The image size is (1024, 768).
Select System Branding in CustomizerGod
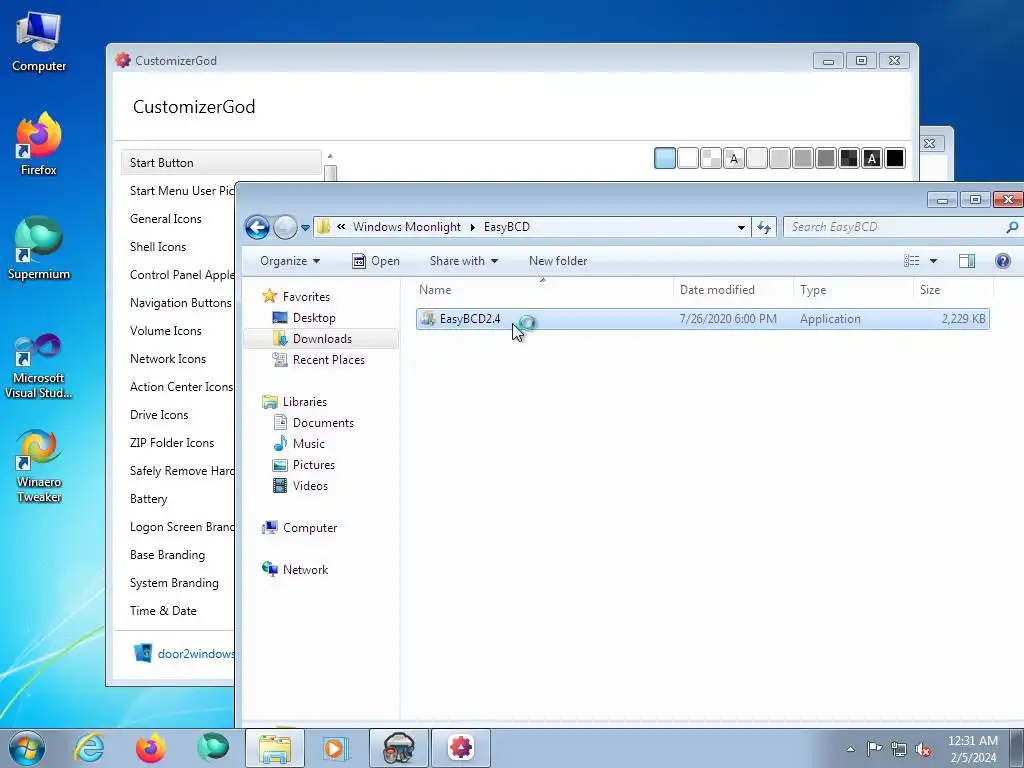(174, 583)
